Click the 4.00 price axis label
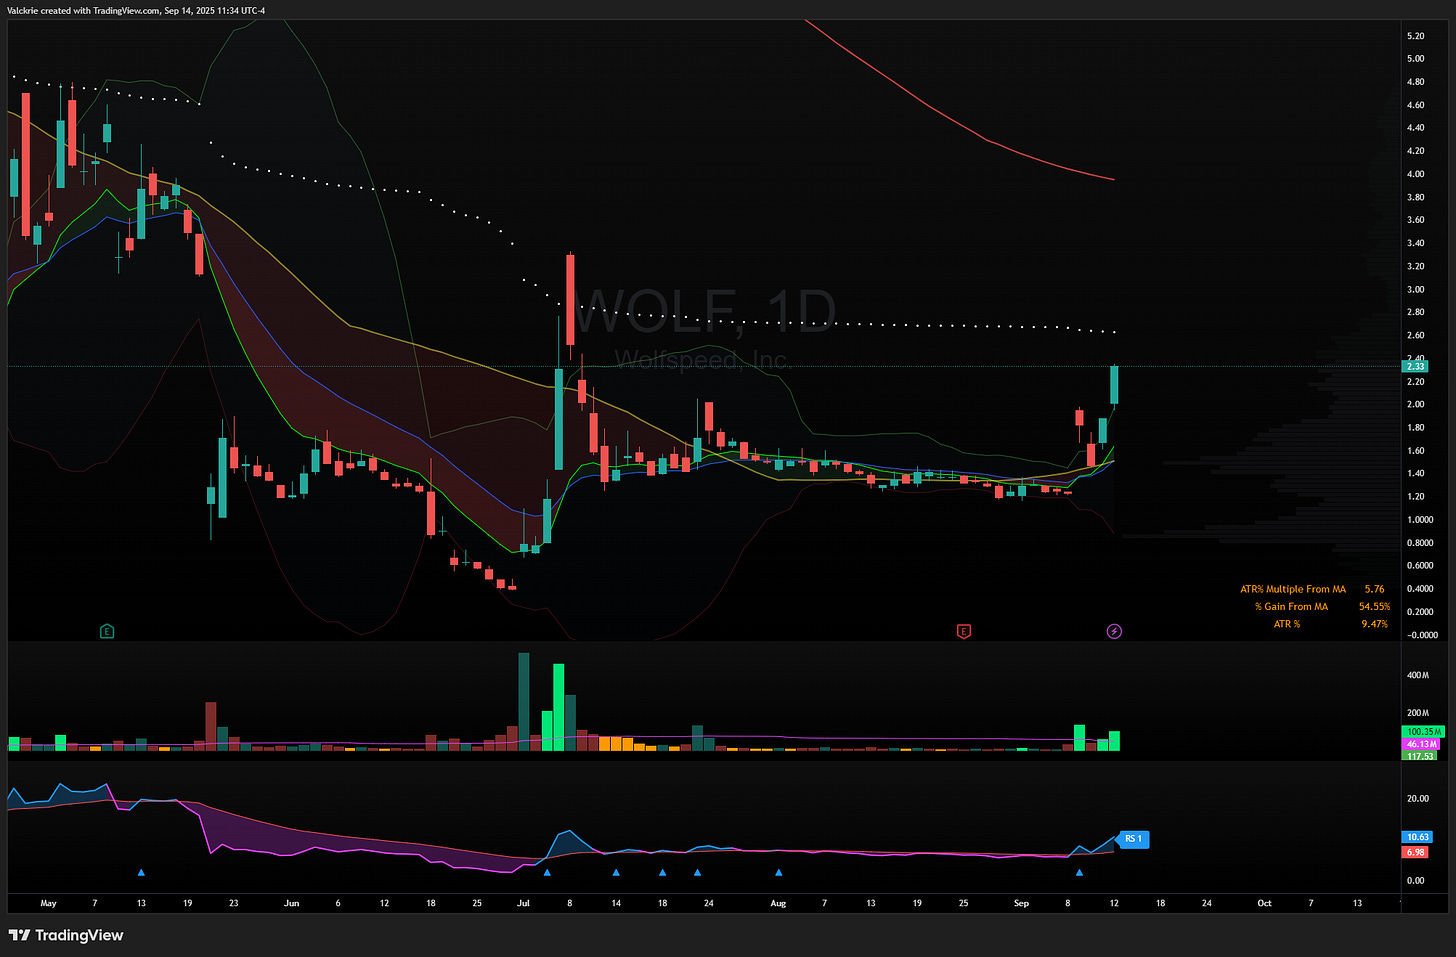Viewport: 1456px width, 957px height. (x=1416, y=174)
